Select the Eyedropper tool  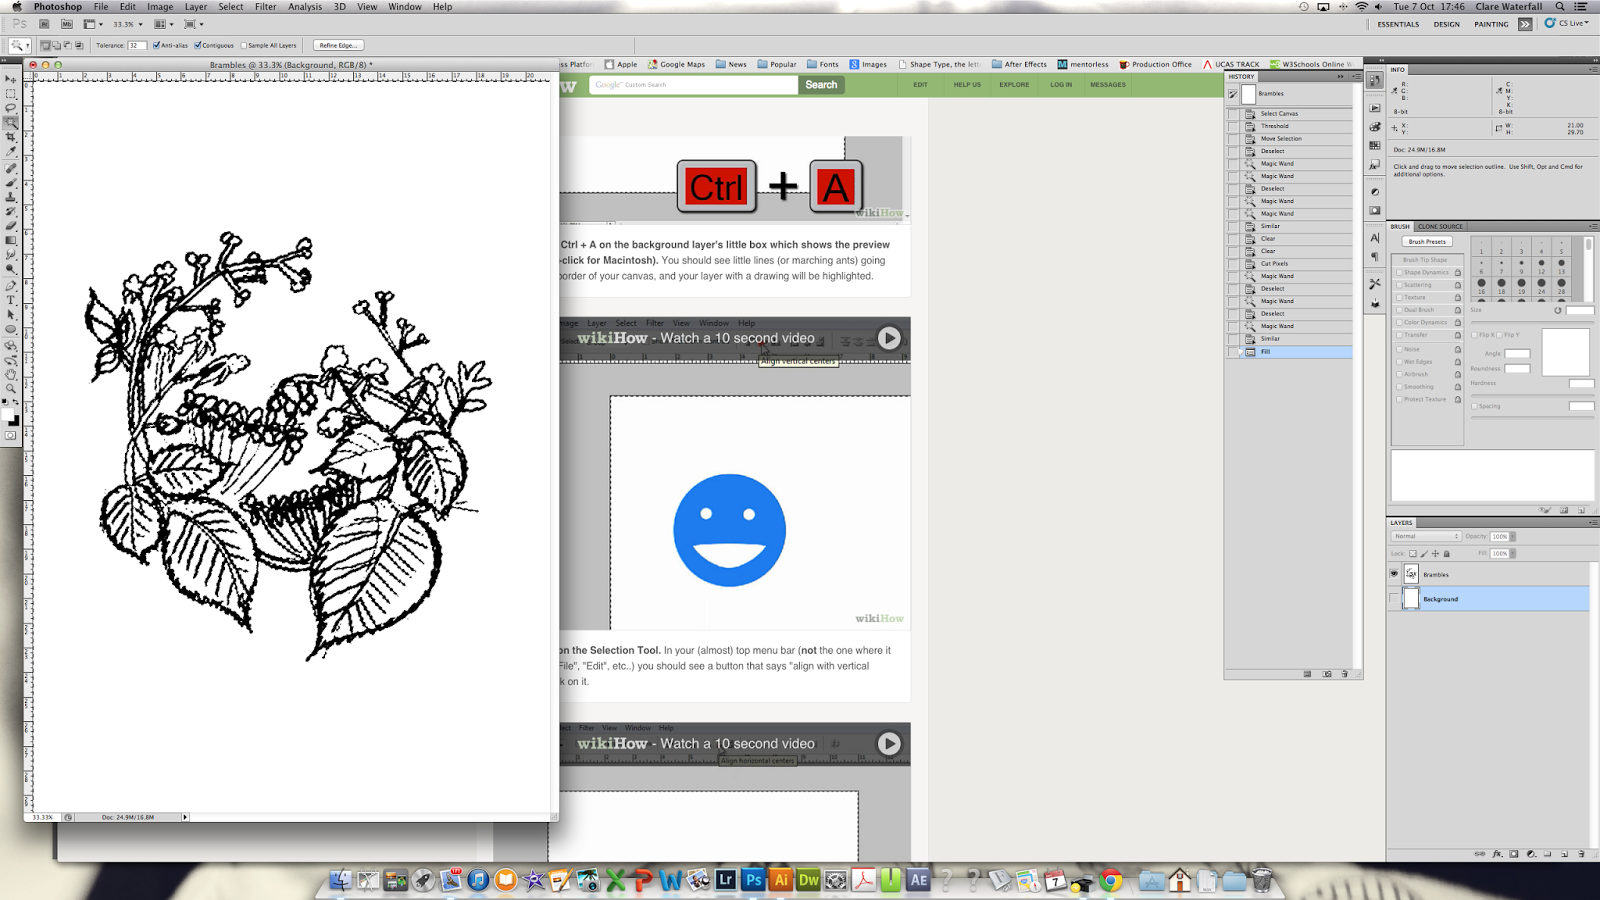click(x=11, y=152)
